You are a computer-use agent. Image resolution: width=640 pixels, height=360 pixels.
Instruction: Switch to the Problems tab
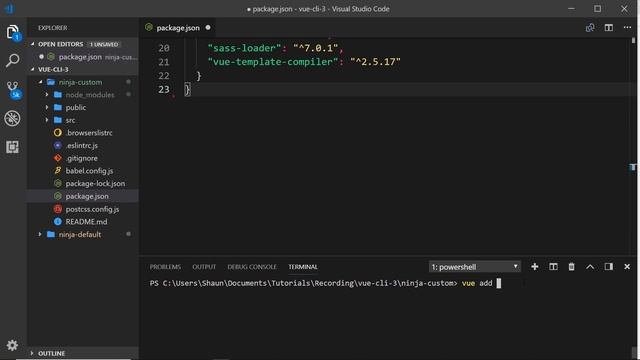[x=165, y=267]
